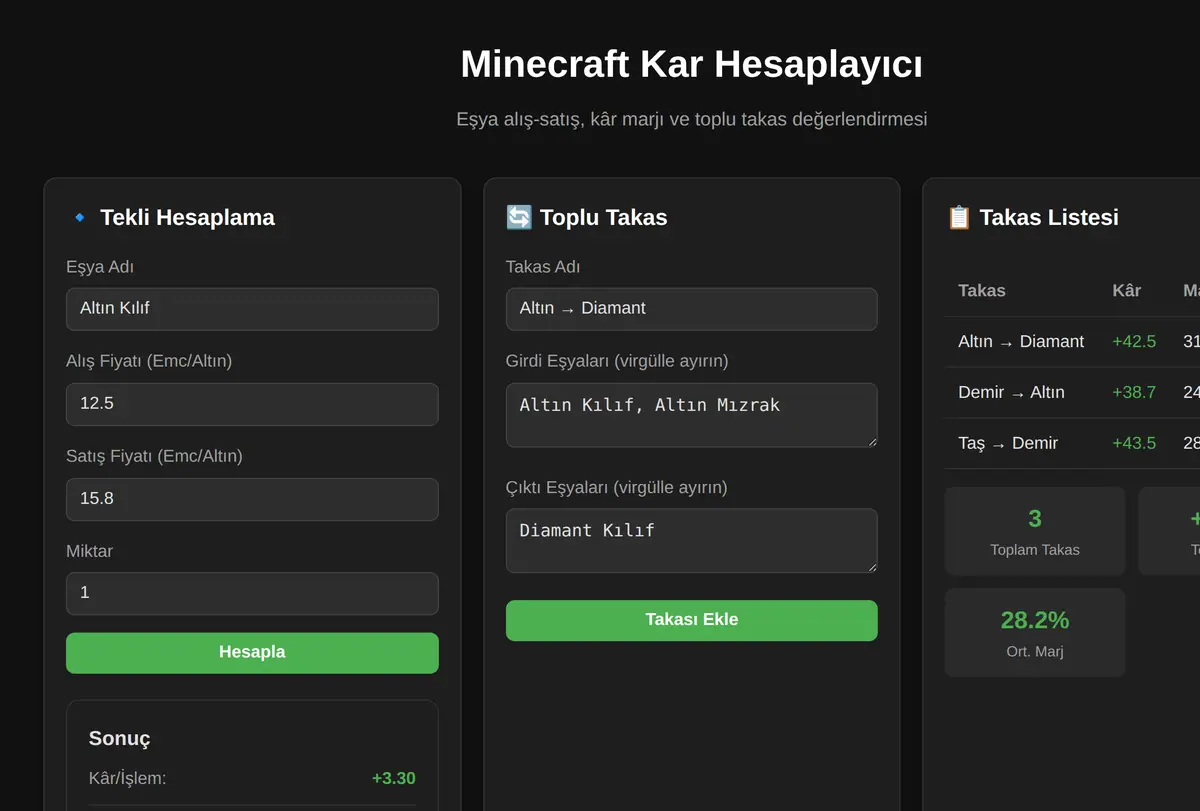The height and width of the screenshot is (811, 1200).
Task: Click the refresh arrows icon beside Toplu Takas
Action: (x=519, y=217)
